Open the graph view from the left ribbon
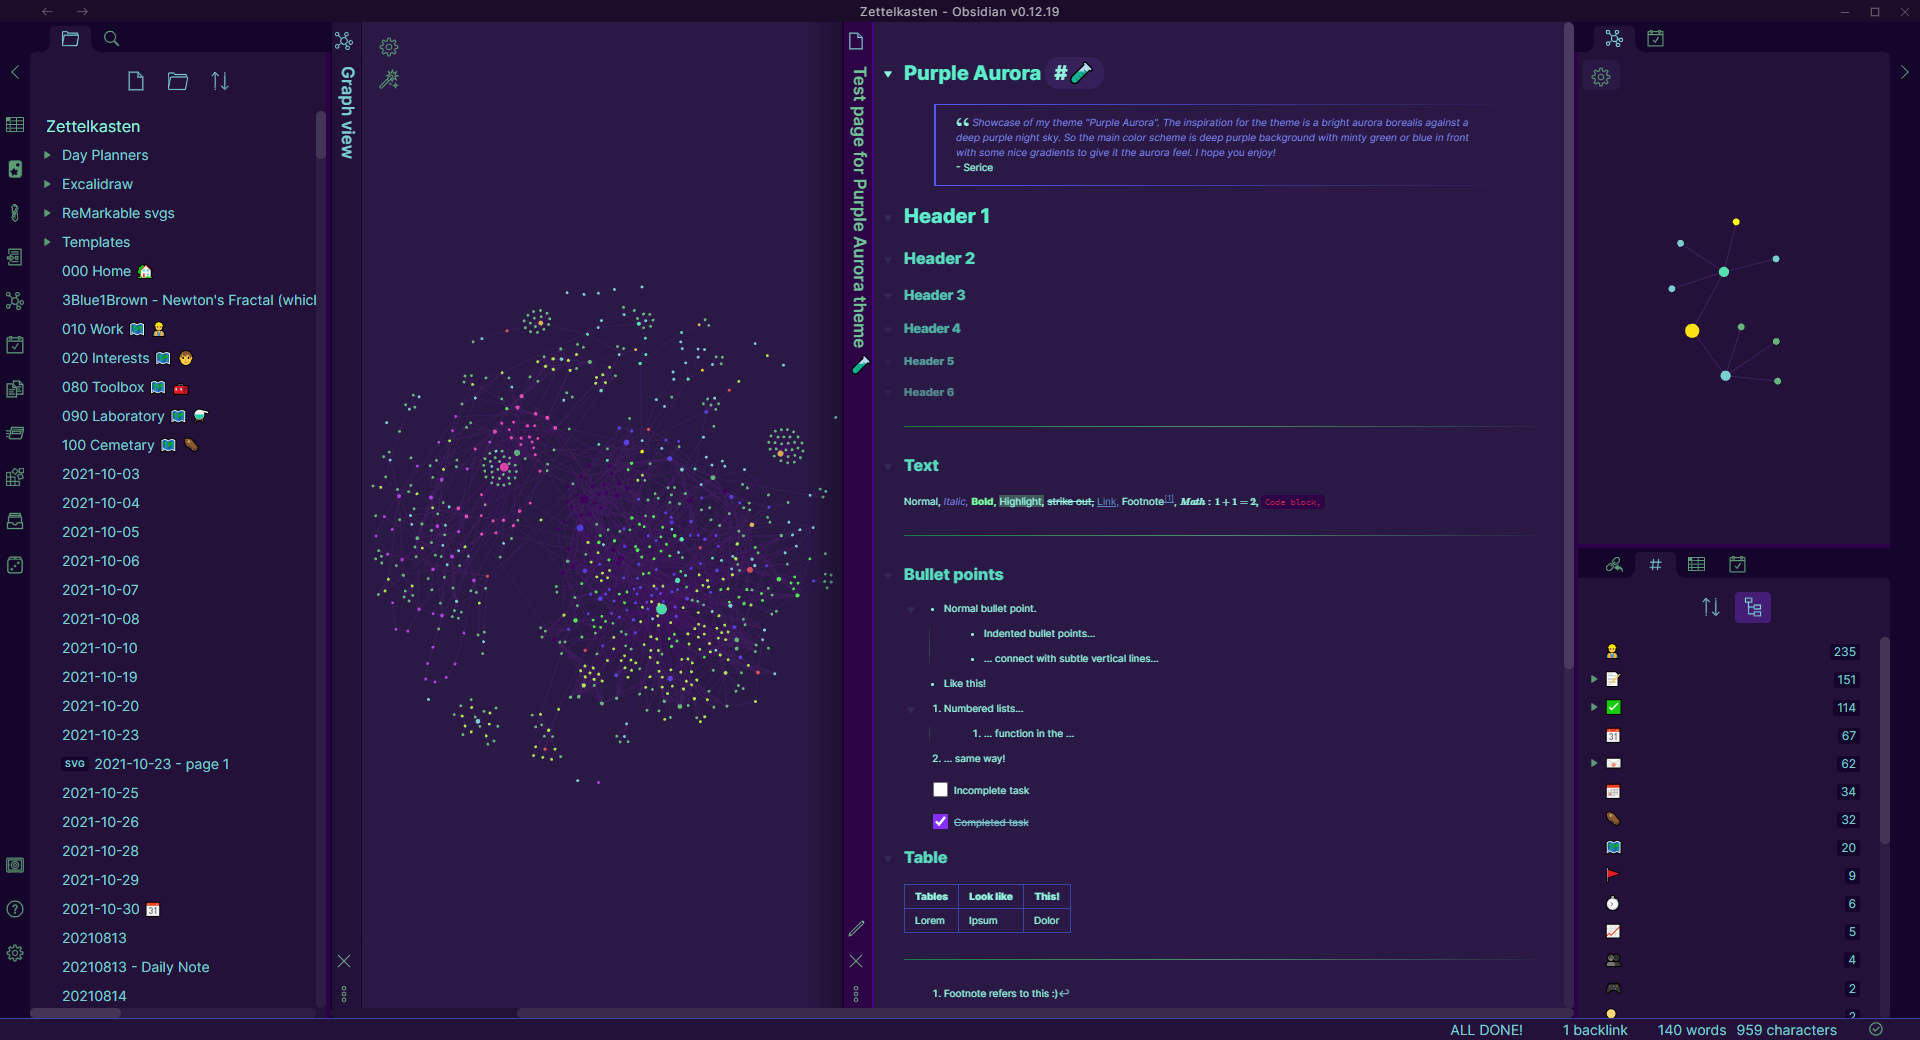The image size is (1920, 1040). 15,301
